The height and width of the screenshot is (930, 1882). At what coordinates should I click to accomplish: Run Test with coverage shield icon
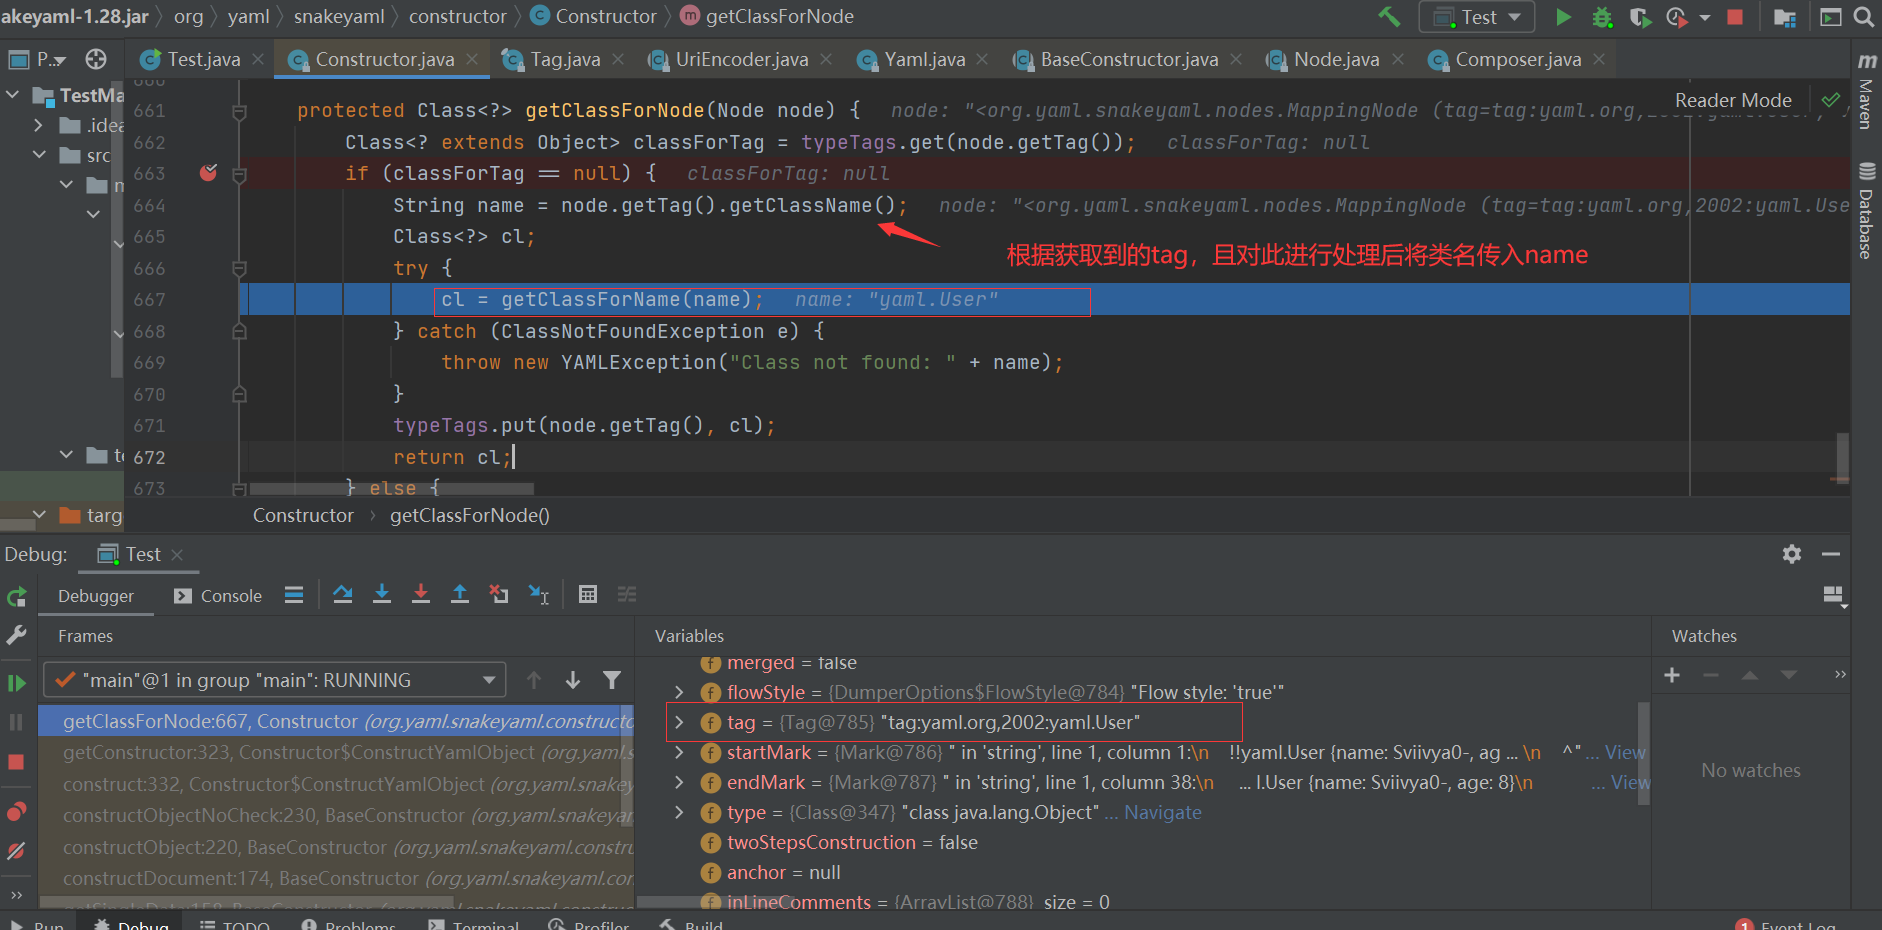(1640, 17)
